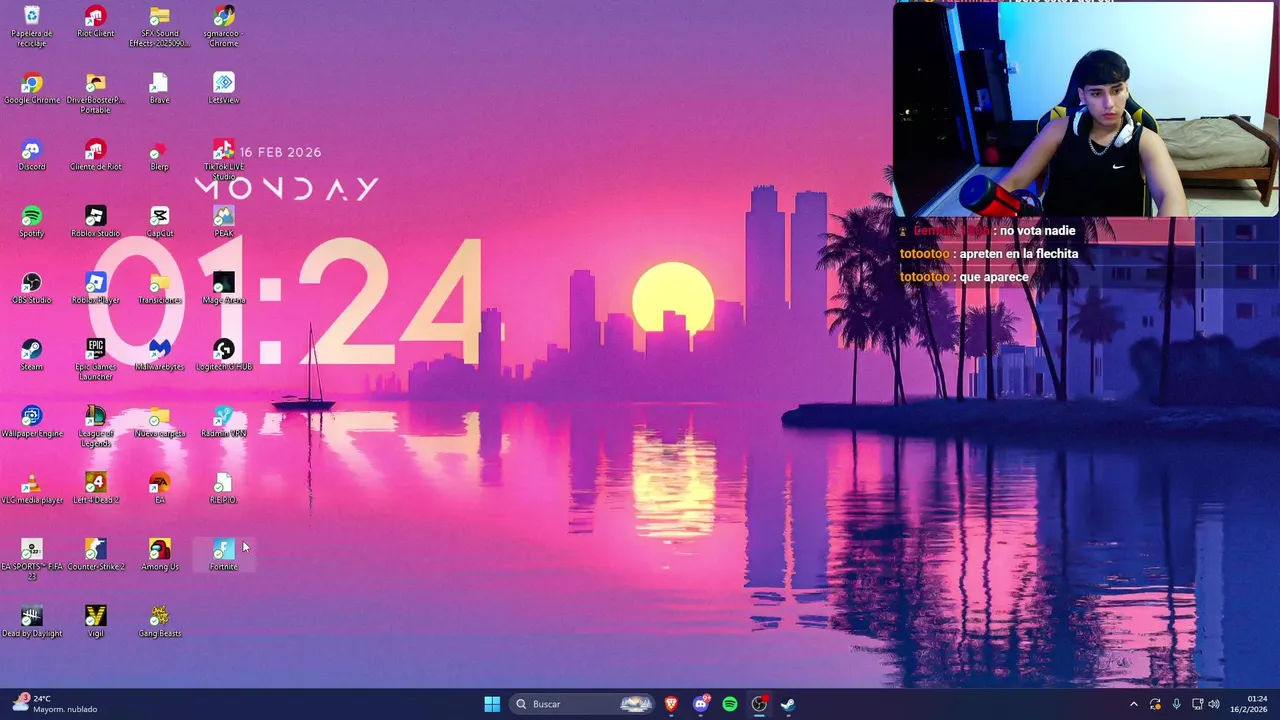Select the Epic Games Launcher icon
Image resolution: width=1280 pixels, height=720 pixels.
(96, 360)
